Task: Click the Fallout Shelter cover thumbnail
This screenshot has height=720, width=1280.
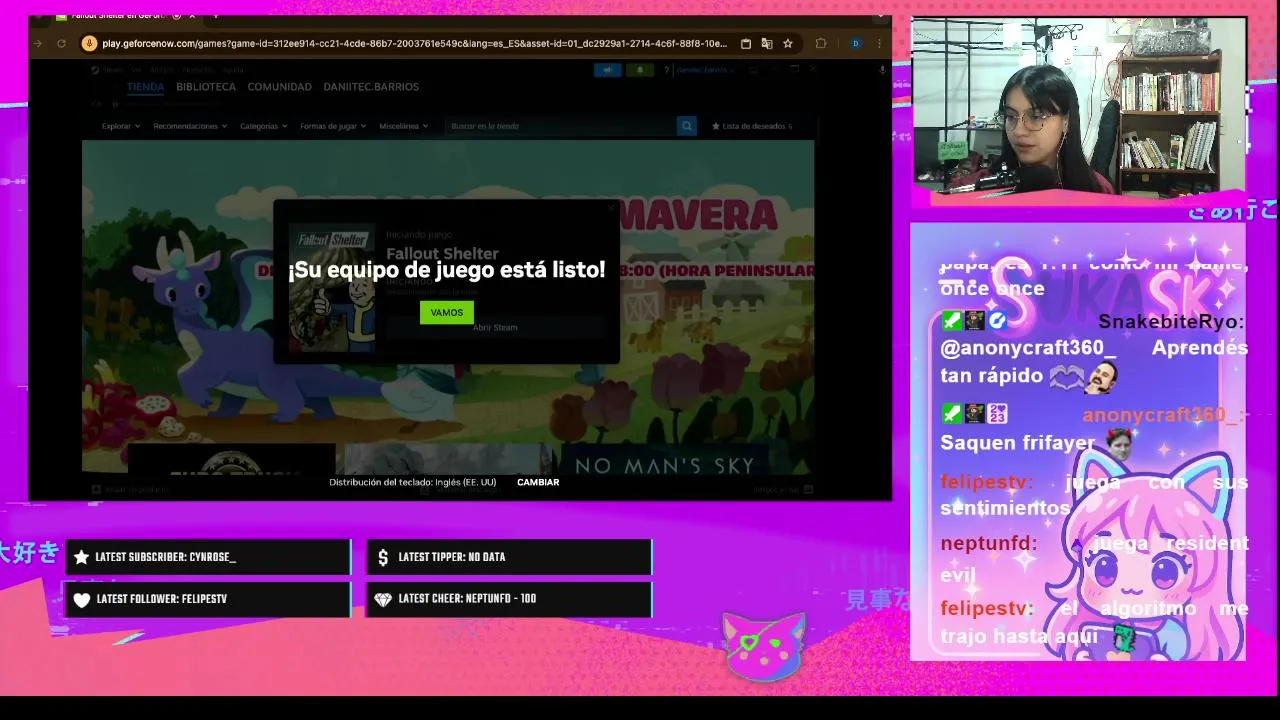Action: pyautogui.click(x=332, y=290)
